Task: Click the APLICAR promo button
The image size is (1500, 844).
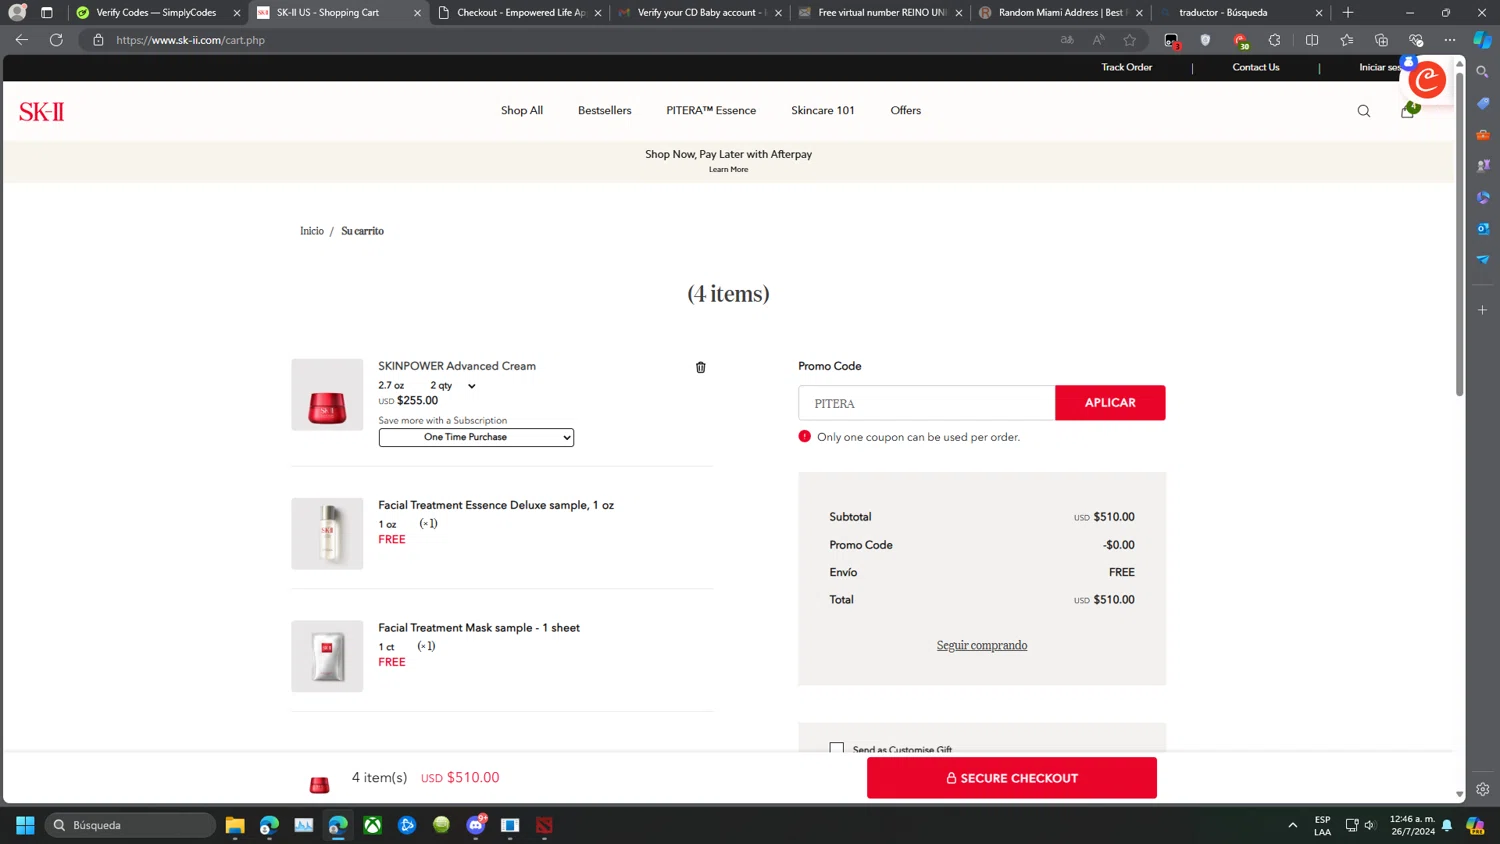Action: [x=1110, y=403]
